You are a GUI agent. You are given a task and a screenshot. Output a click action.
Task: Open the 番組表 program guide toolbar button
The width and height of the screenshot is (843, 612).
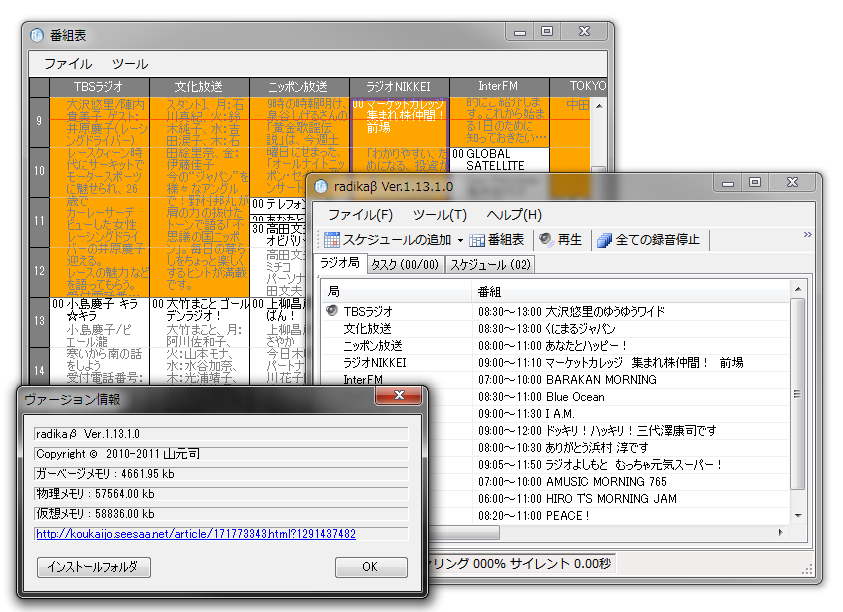[x=496, y=240]
